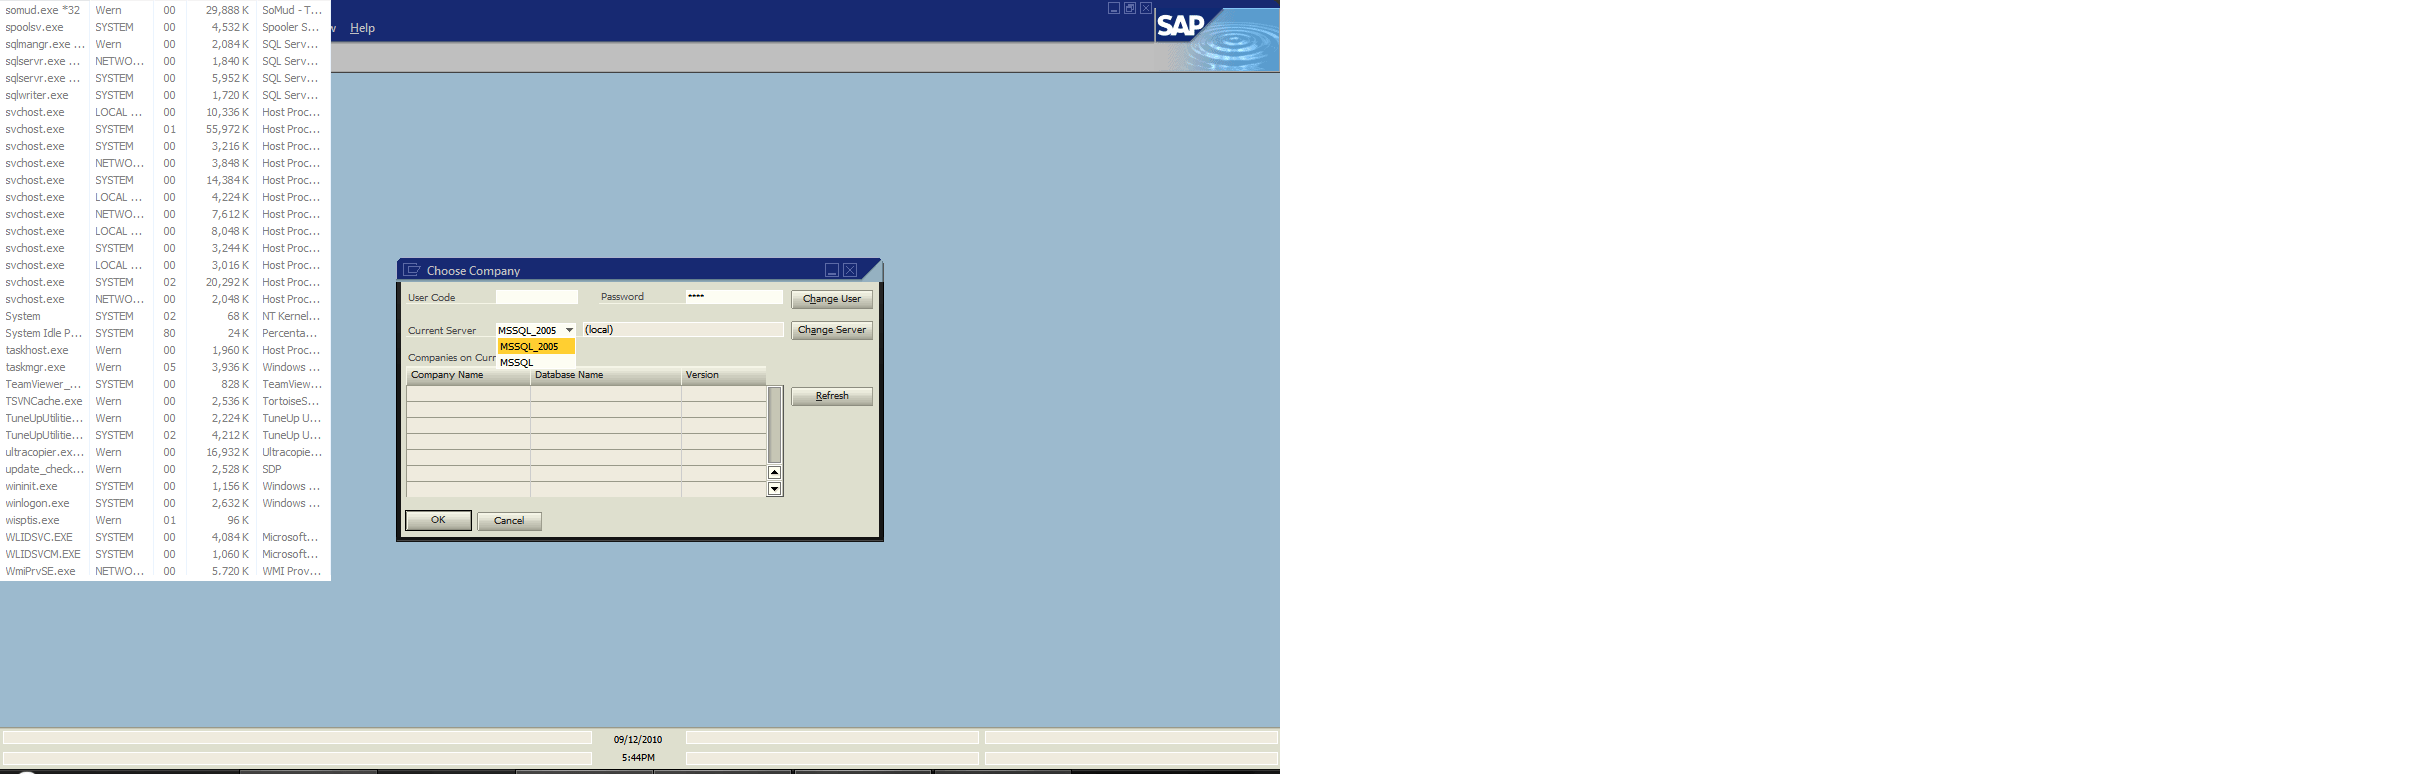Screen dimensions: 2422x774
Task: Select ultracopier.exe process row
Action: 165,452
